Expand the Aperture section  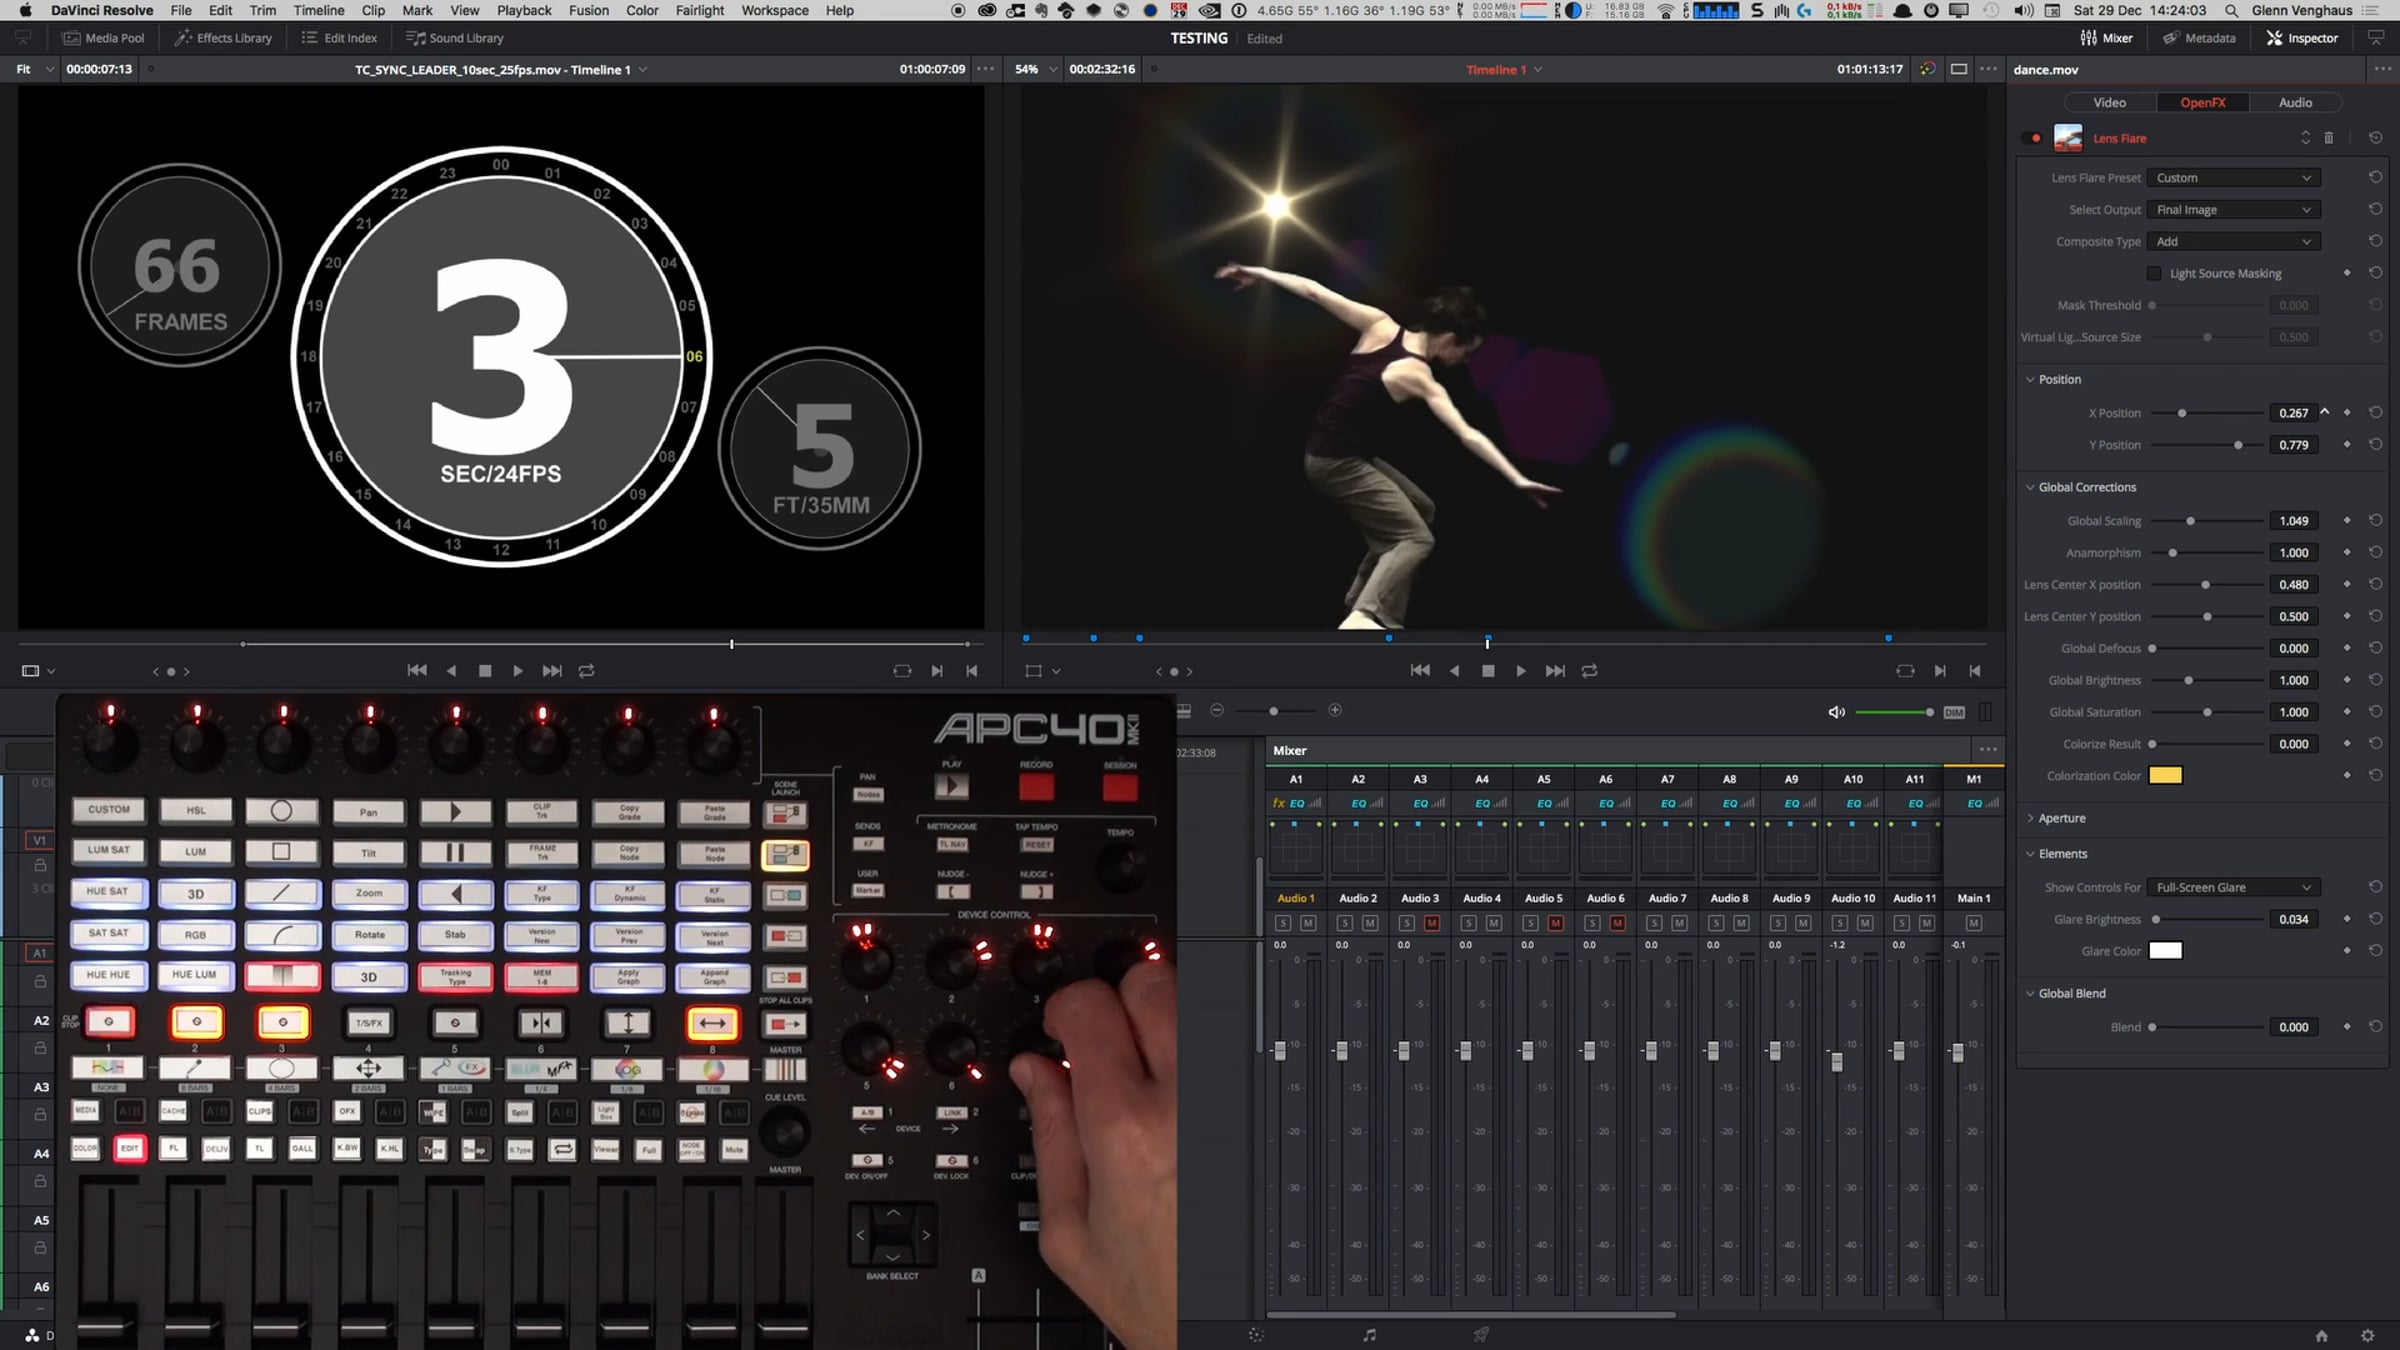pyautogui.click(x=2030, y=818)
